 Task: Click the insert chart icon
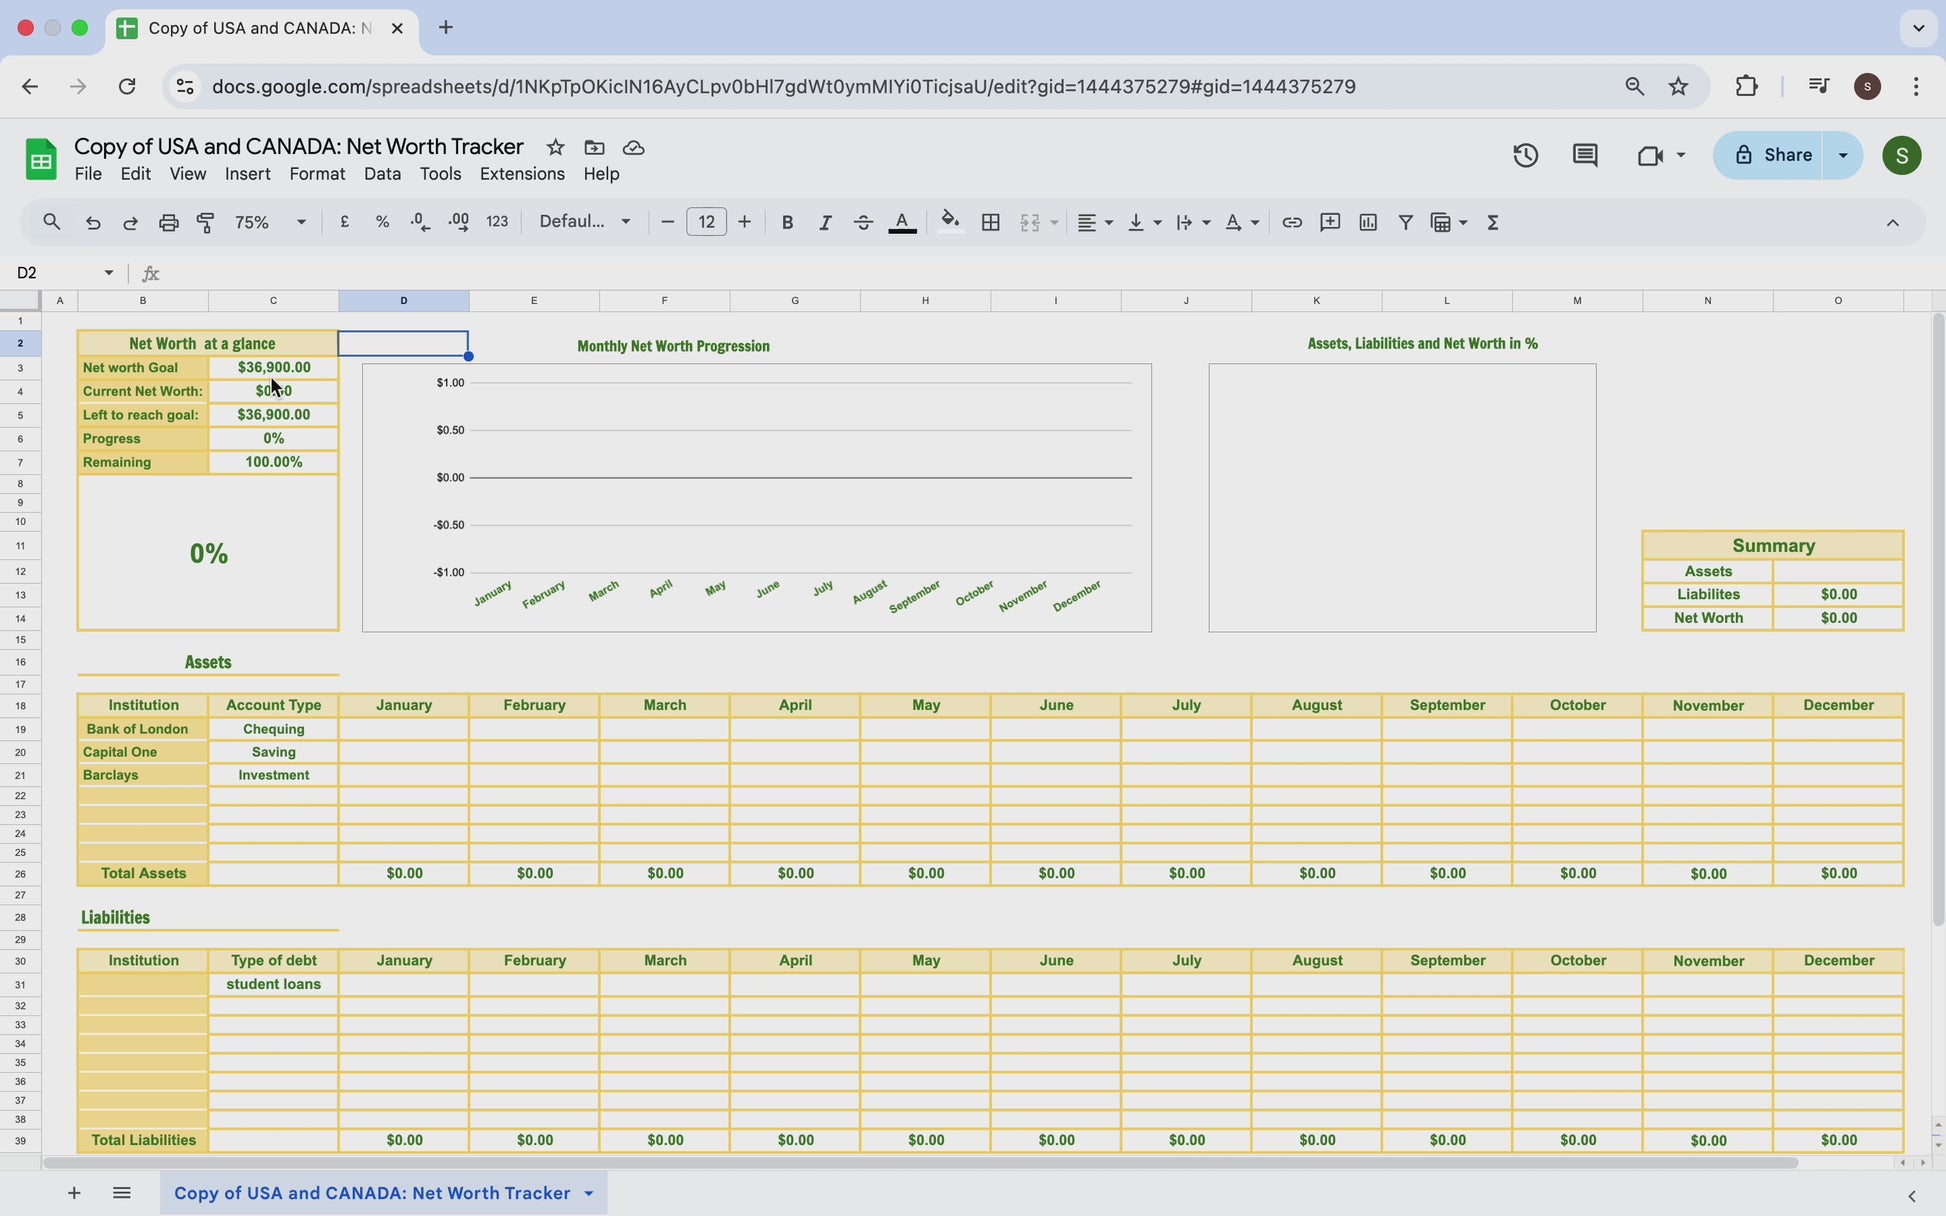tap(1368, 222)
